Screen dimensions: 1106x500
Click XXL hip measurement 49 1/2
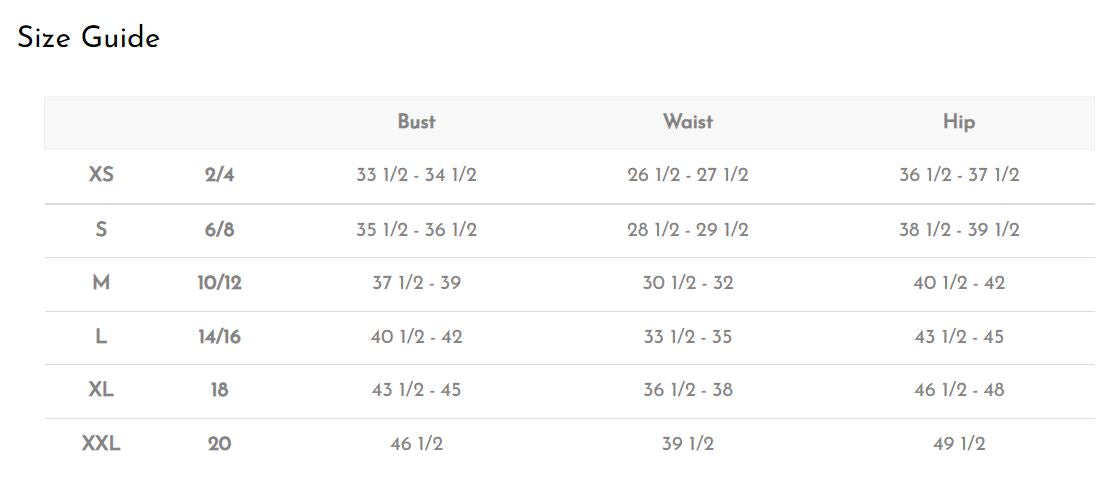click(959, 444)
